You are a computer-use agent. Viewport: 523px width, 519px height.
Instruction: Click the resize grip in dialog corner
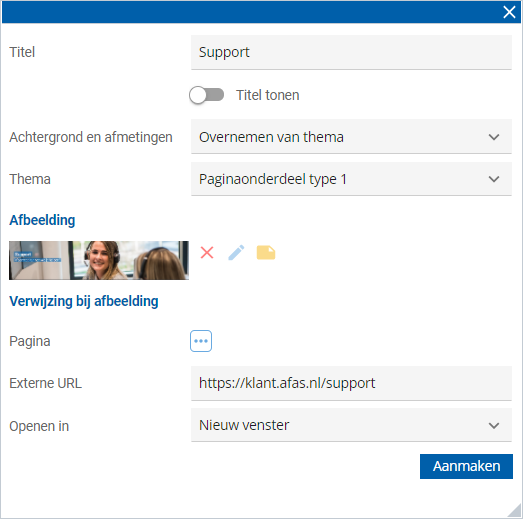click(514, 510)
